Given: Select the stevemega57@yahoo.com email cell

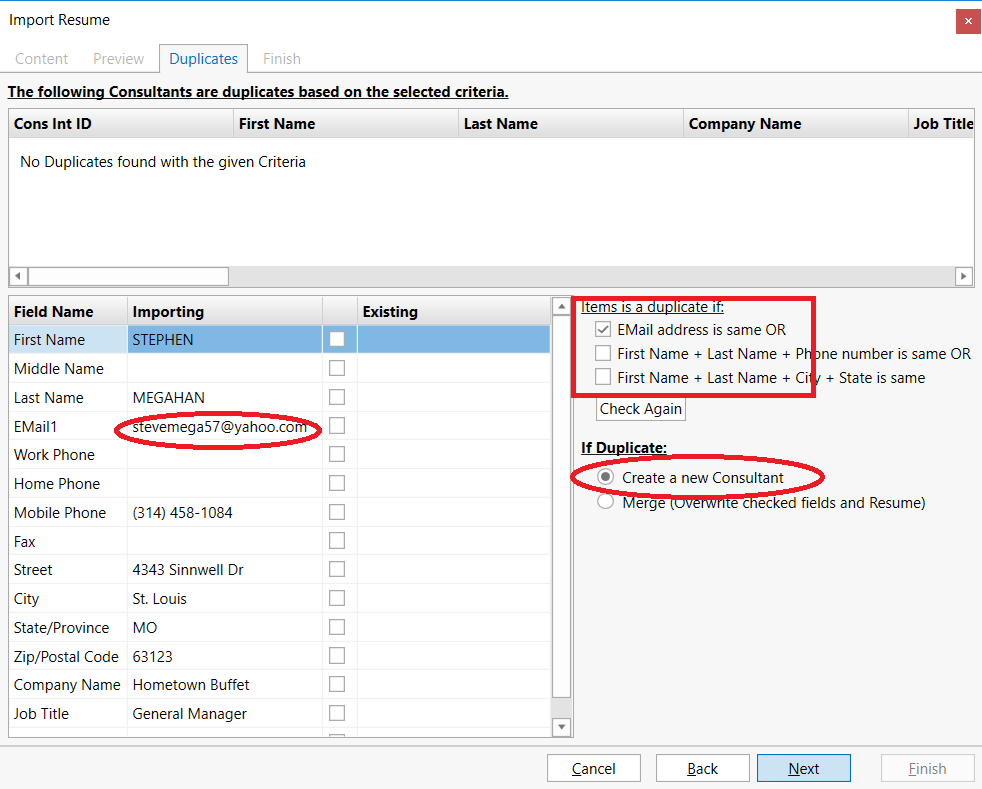Looking at the screenshot, I should point(225,426).
